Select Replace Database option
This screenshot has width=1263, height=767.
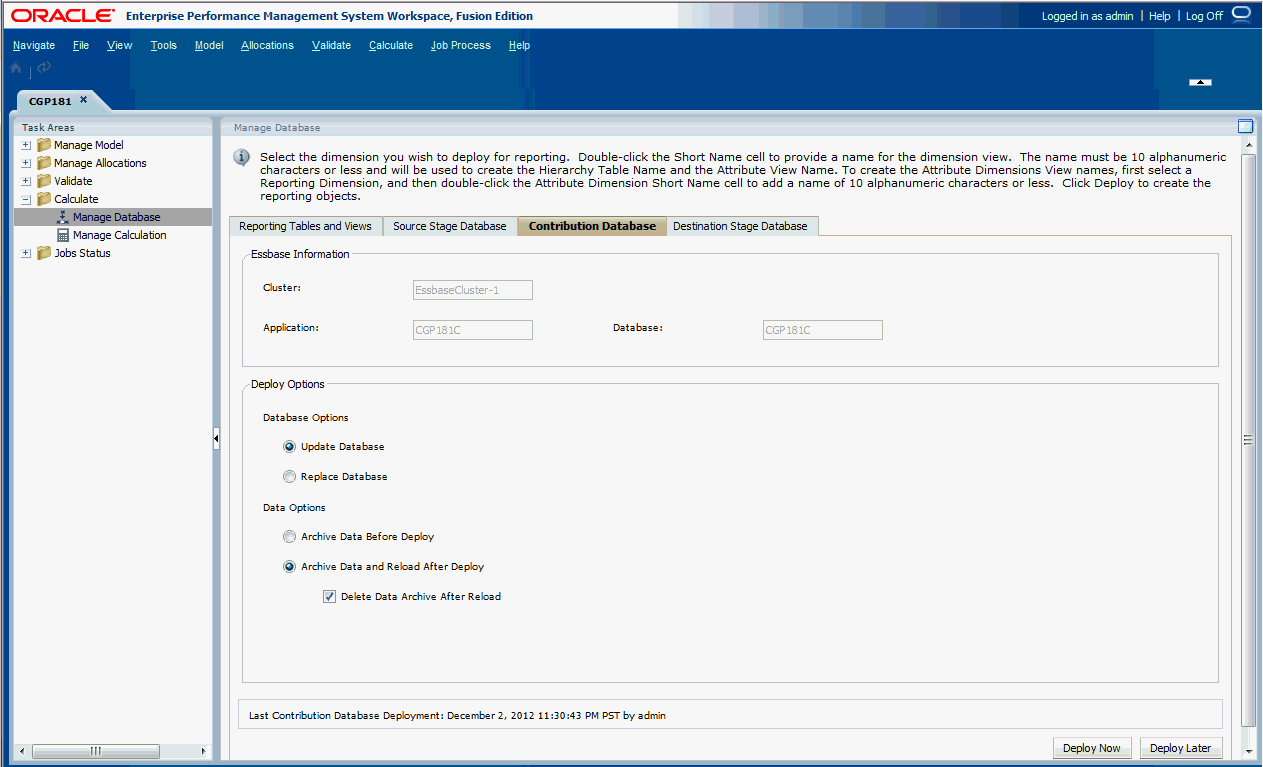289,477
